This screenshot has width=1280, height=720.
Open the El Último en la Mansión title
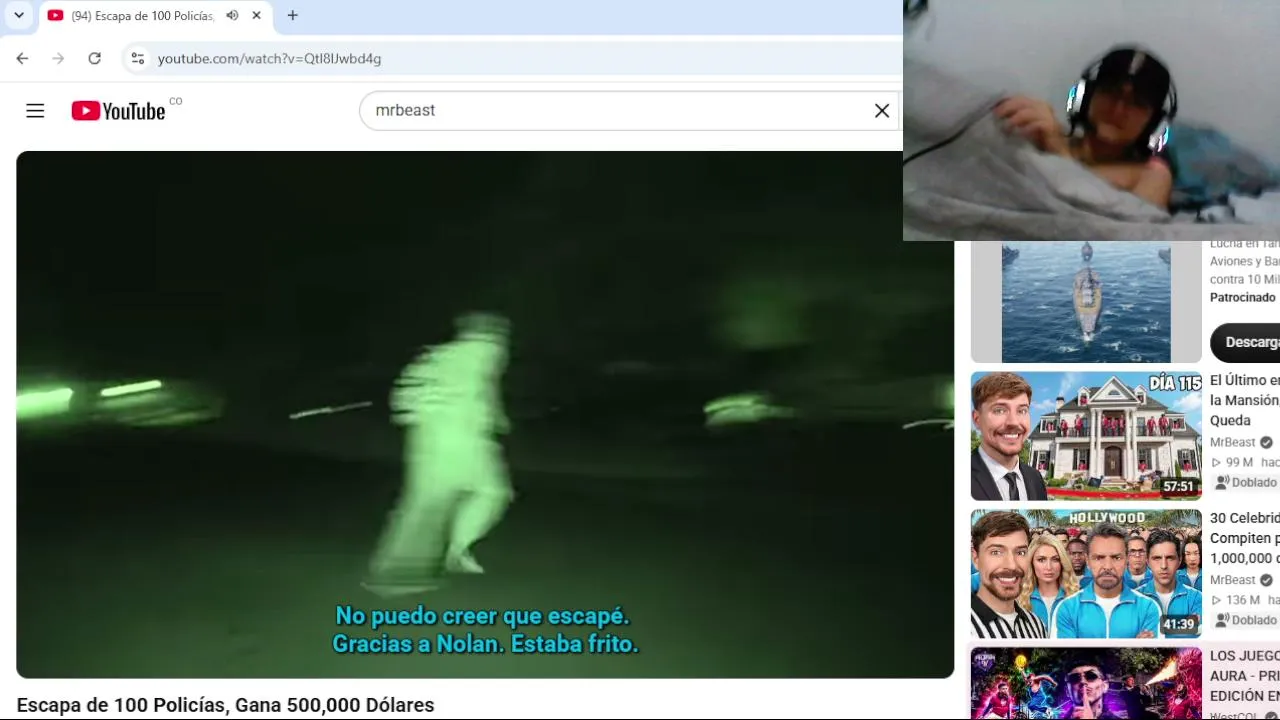pos(1245,400)
